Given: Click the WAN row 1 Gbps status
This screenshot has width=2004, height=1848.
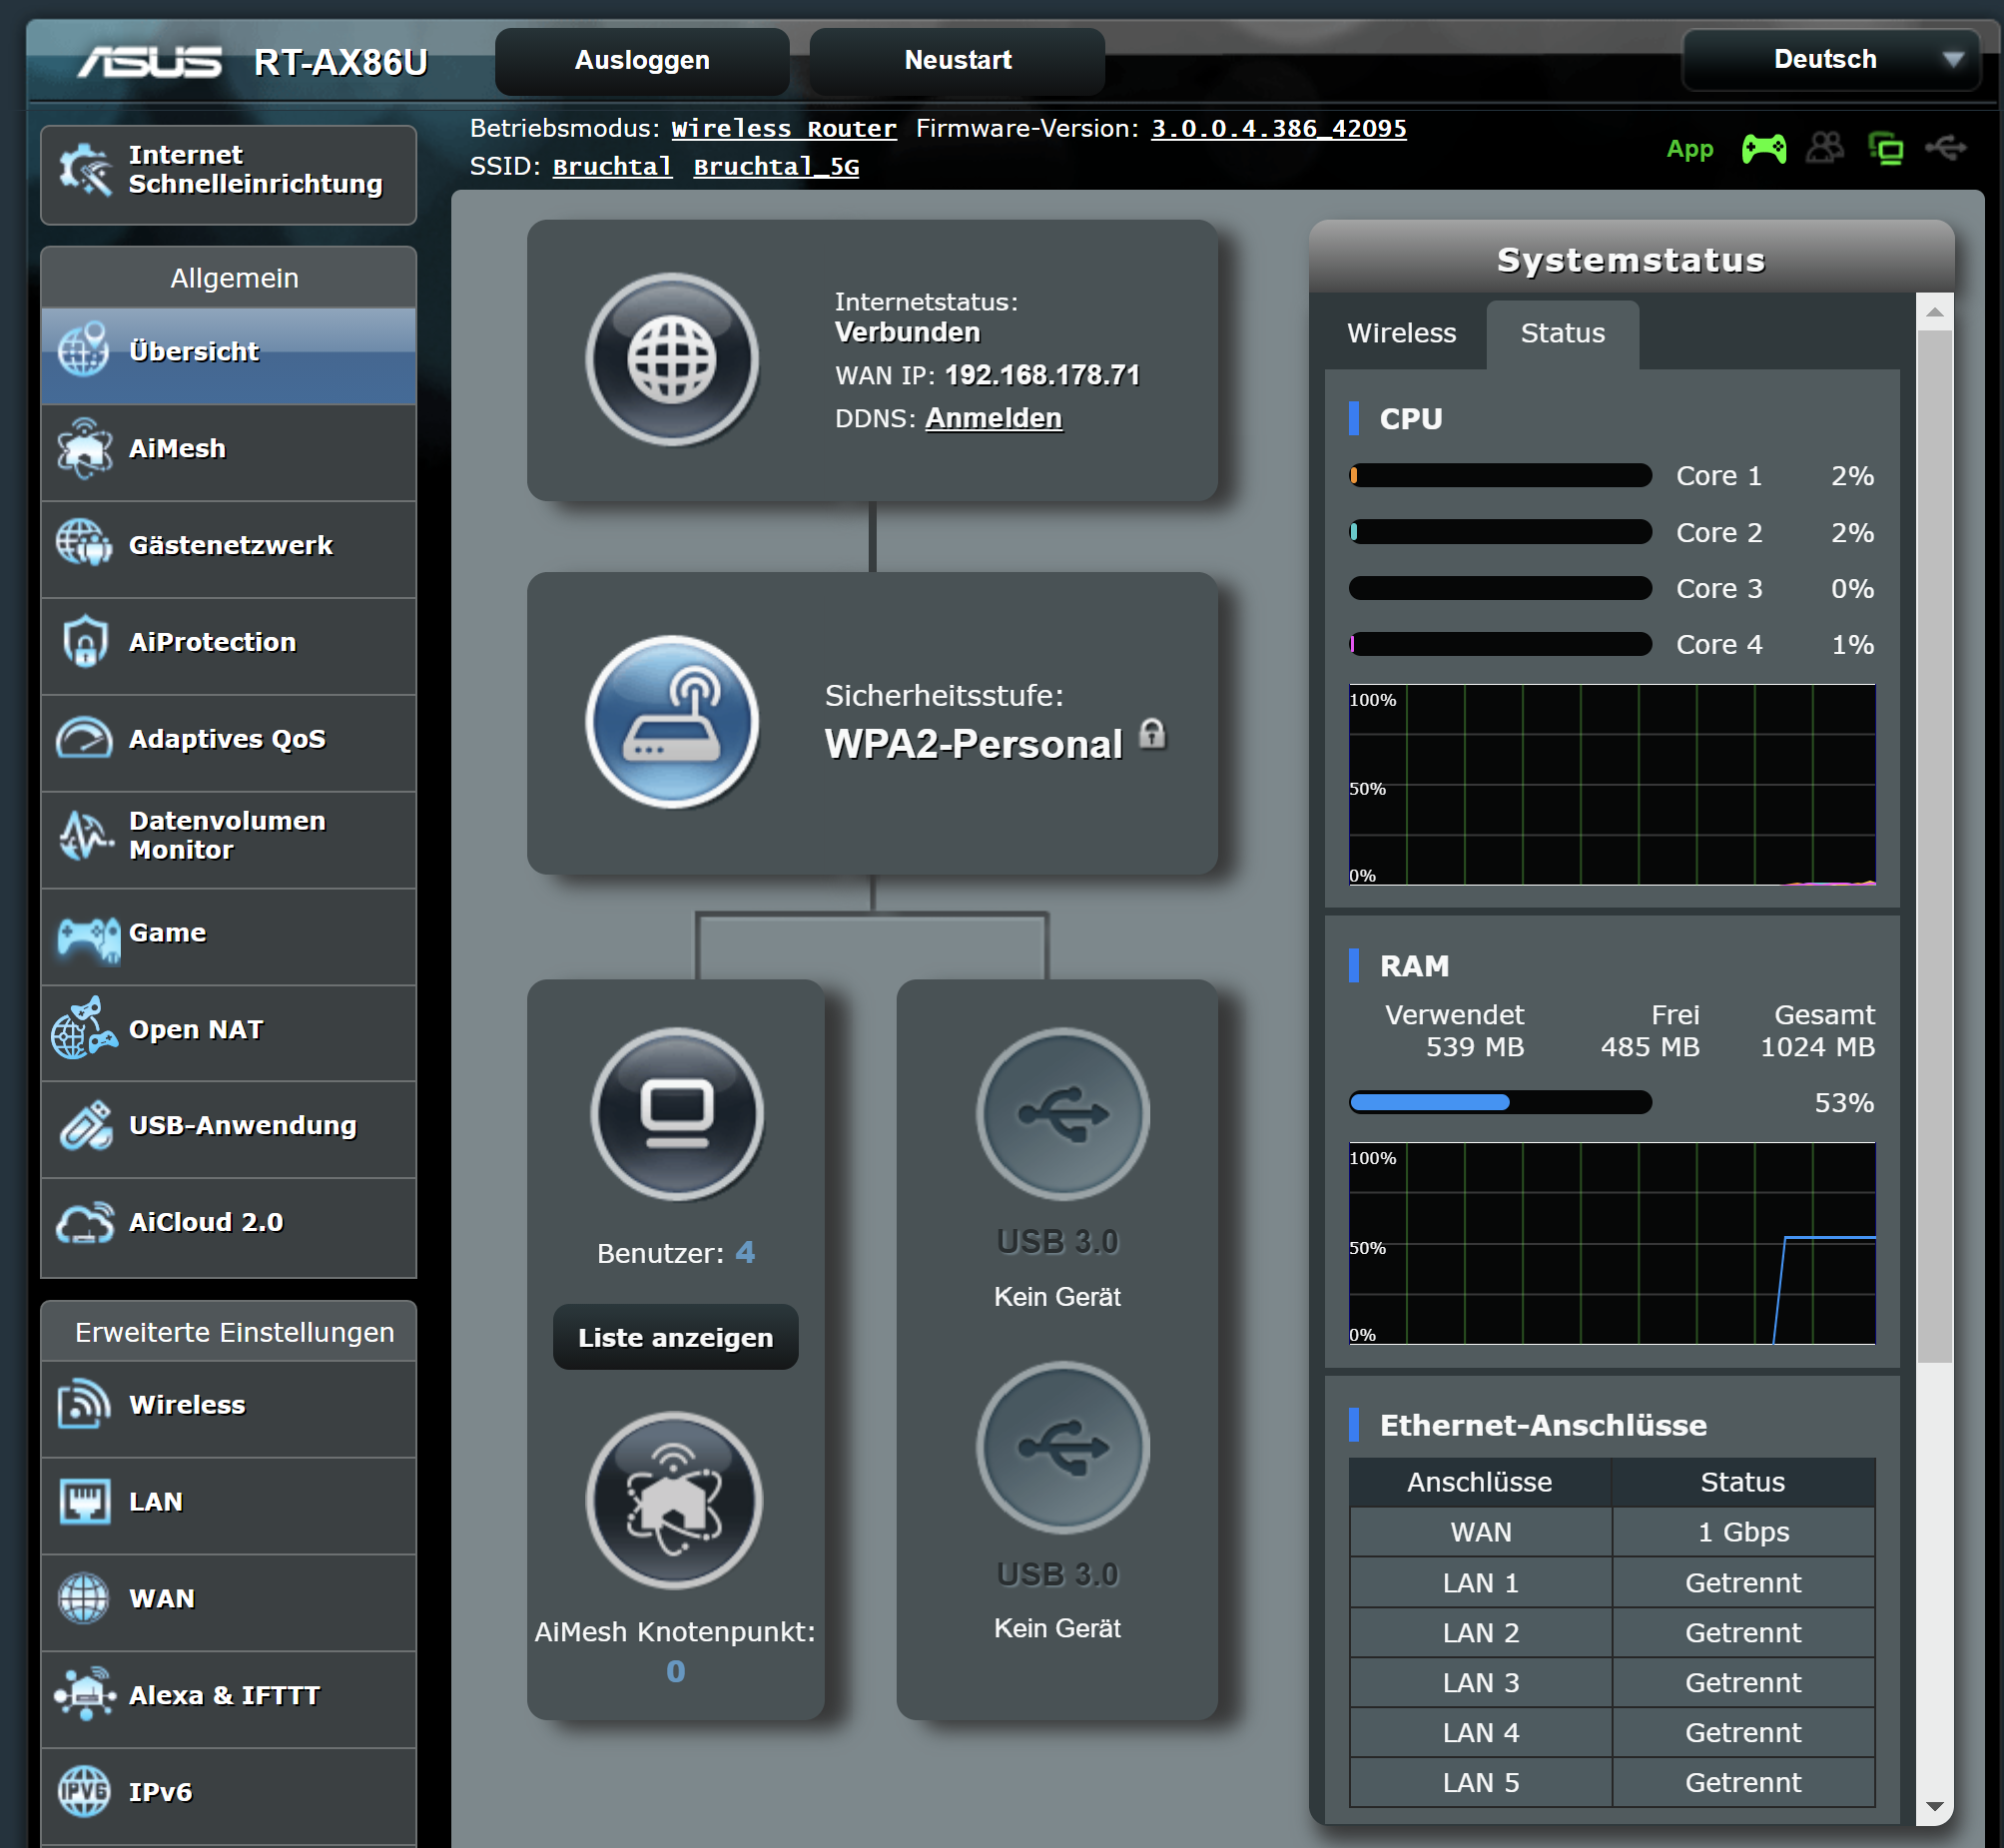Looking at the screenshot, I should coord(1743,1532).
